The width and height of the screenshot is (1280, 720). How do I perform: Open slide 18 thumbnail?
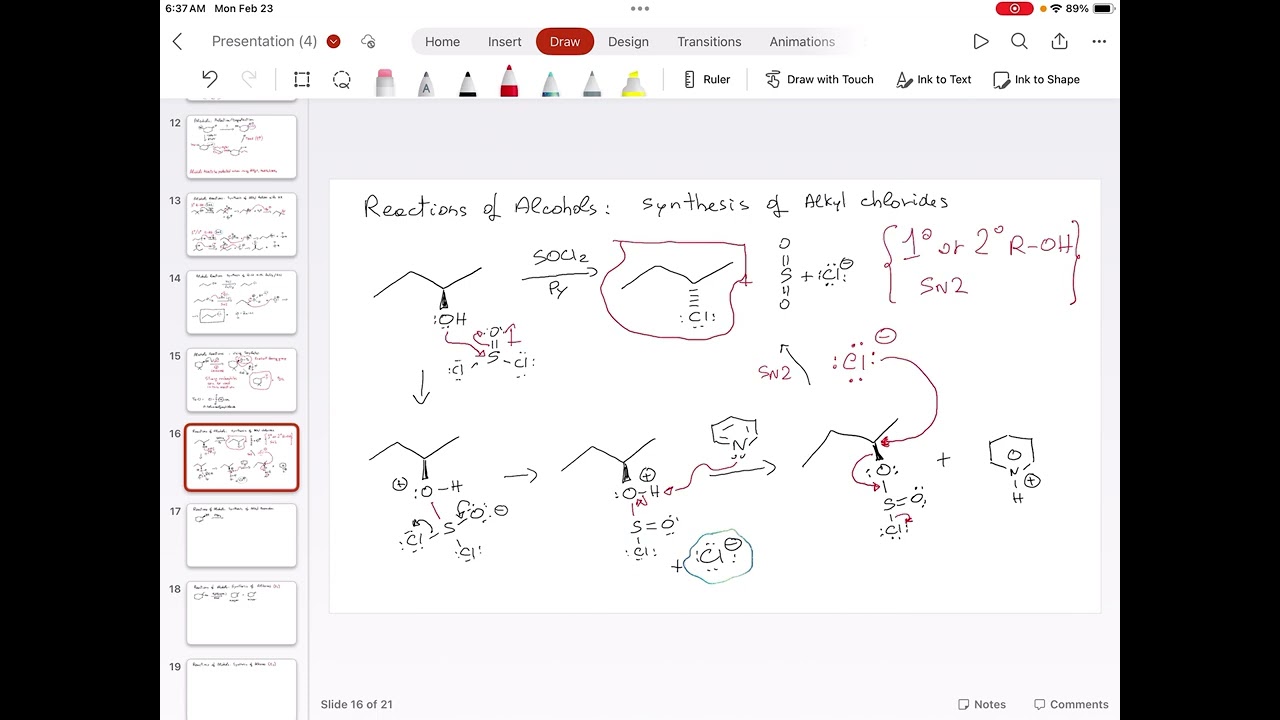tap(242, 613)
